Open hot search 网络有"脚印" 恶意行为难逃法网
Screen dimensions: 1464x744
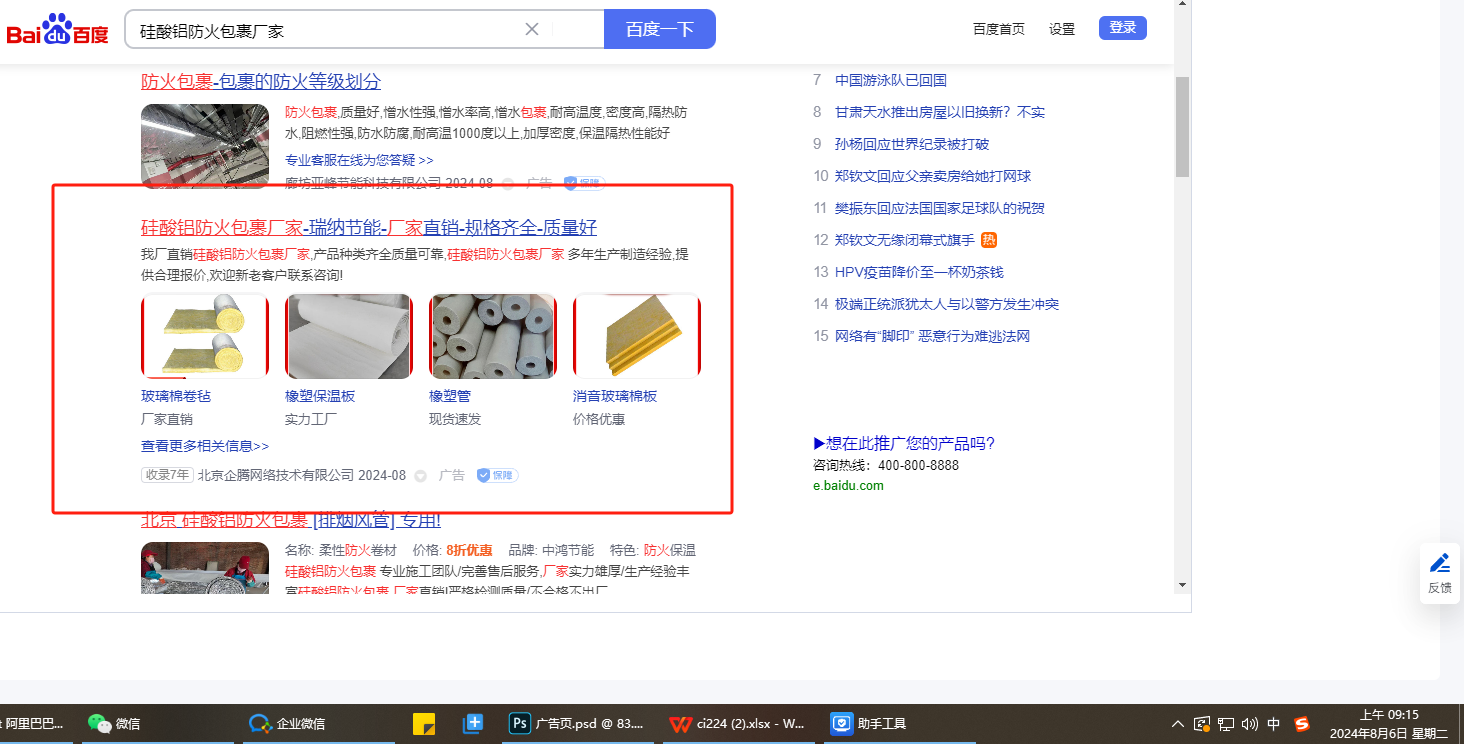point(932,336)
